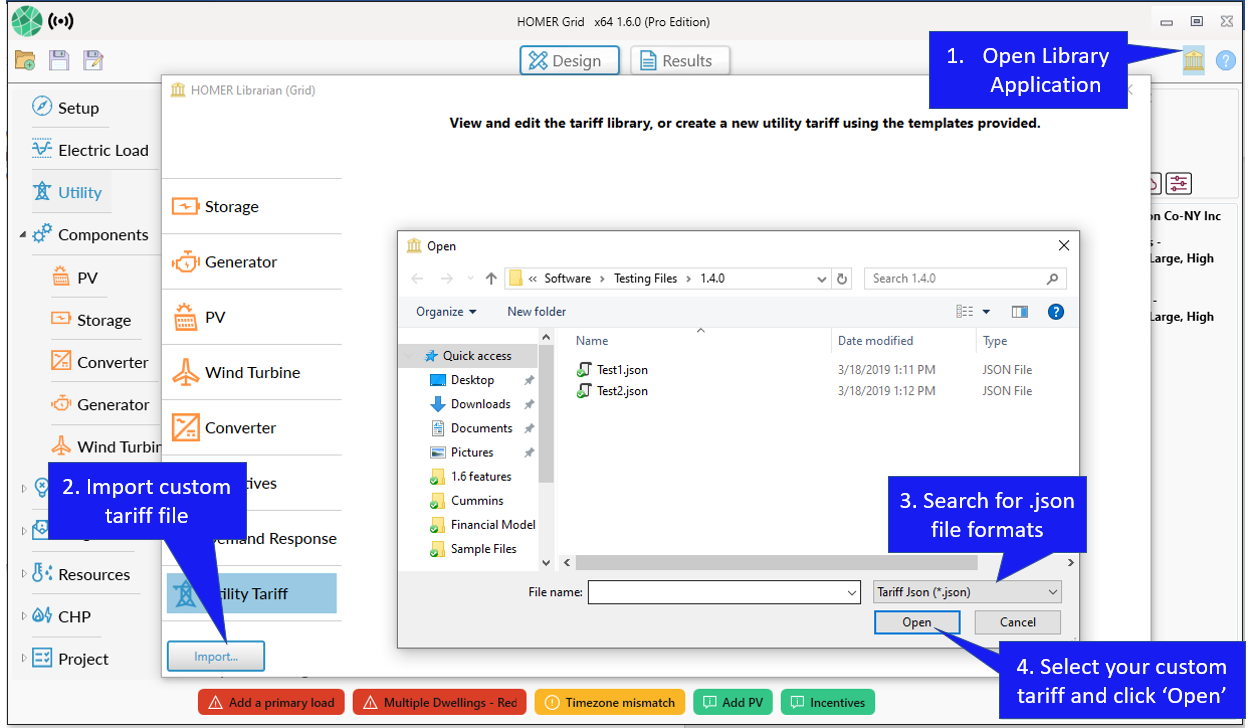Select Converter in the Librarian list

239,427
